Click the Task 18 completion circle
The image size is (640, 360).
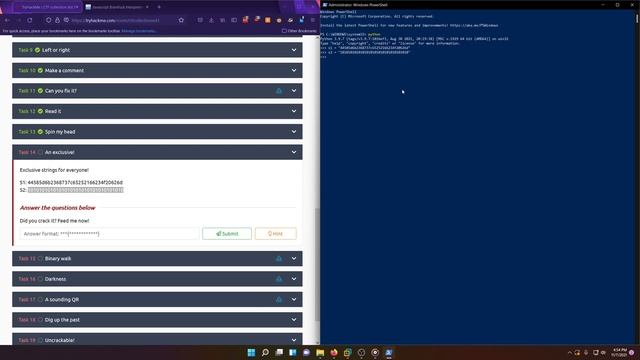click(x=40, y=320)
